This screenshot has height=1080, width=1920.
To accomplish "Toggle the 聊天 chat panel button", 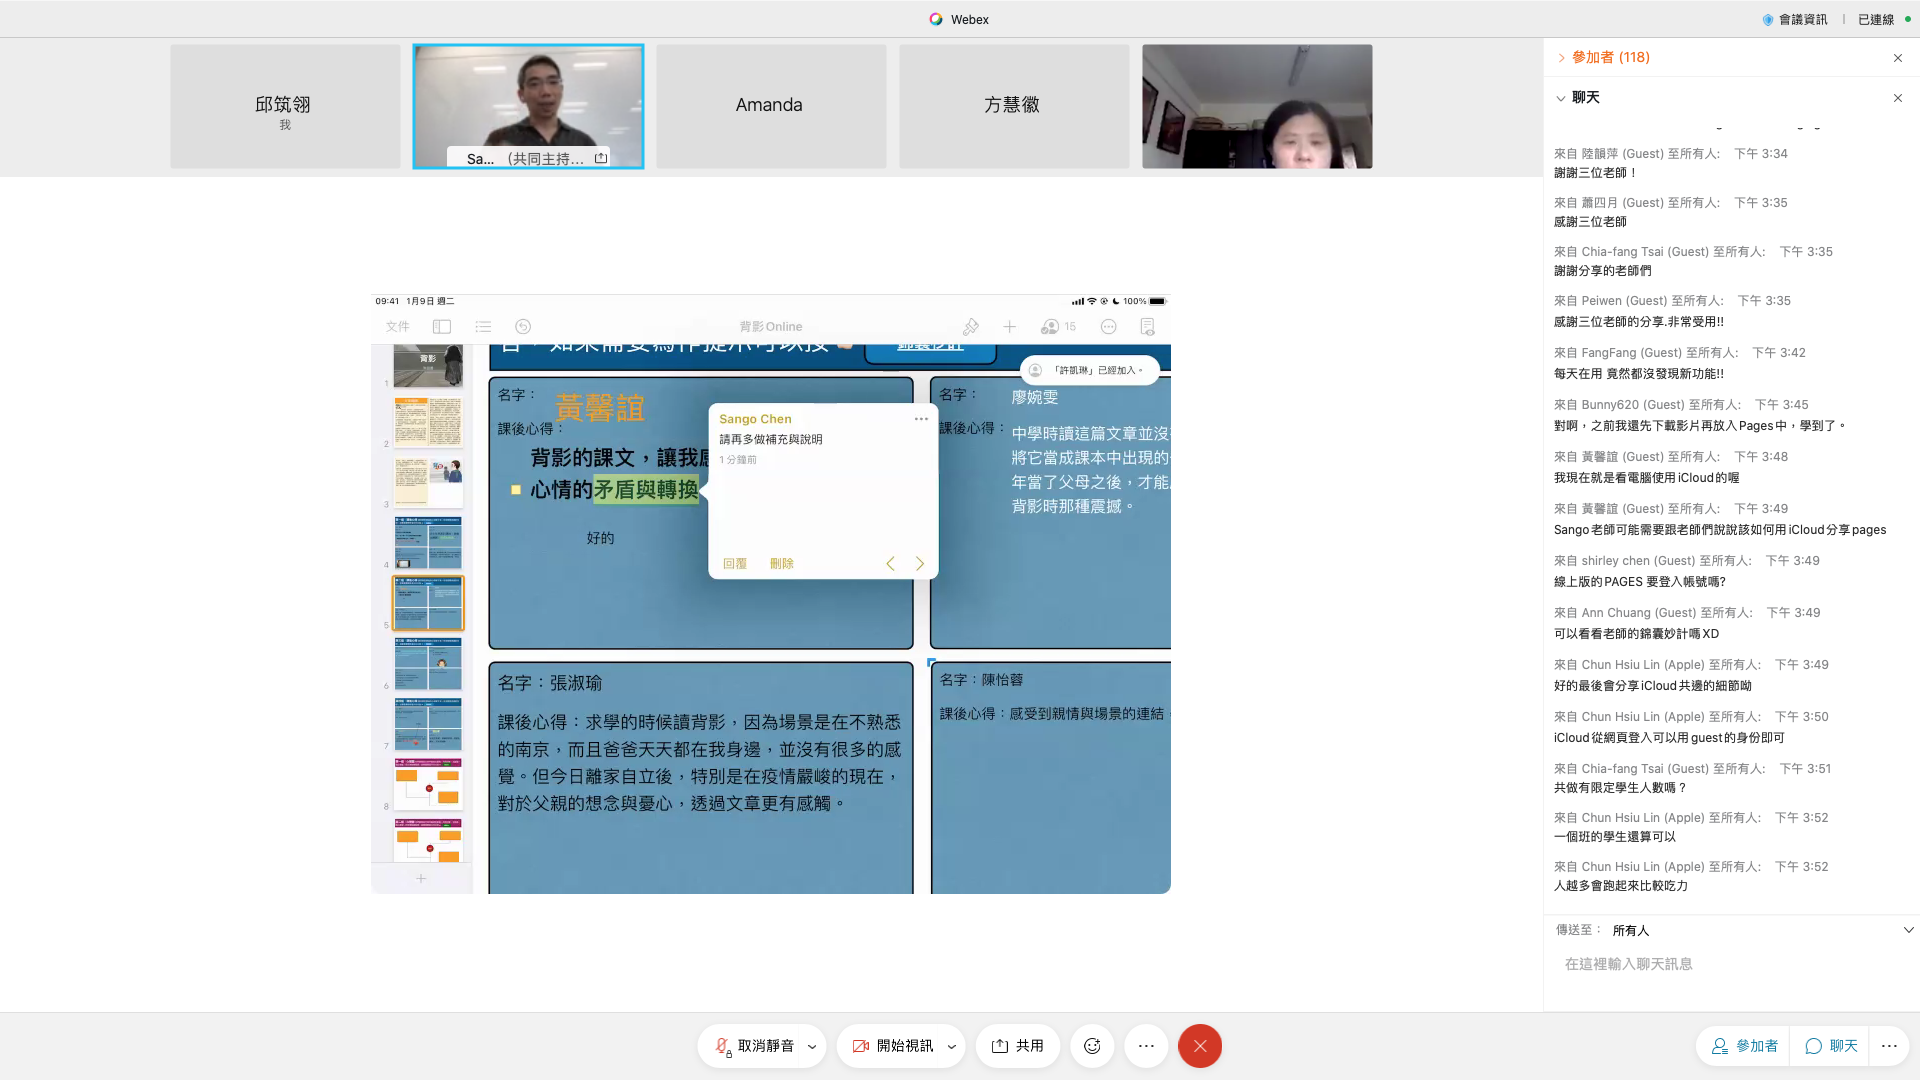I will pyautogui.click(x=1831, y=1046).
